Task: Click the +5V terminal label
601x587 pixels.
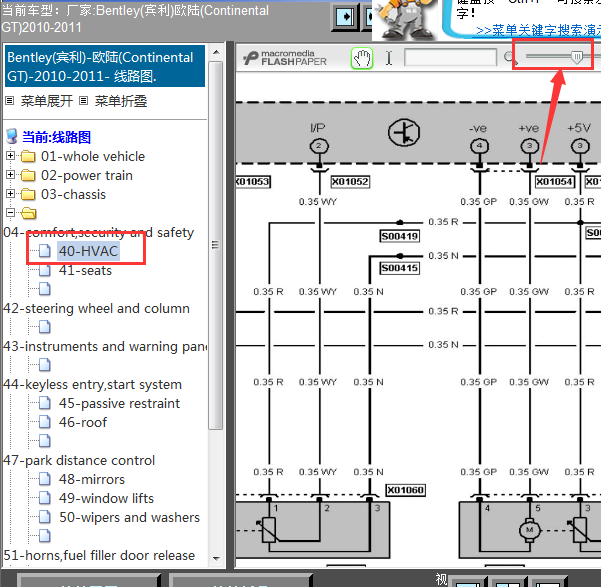Action: click(x=579, y=128)
